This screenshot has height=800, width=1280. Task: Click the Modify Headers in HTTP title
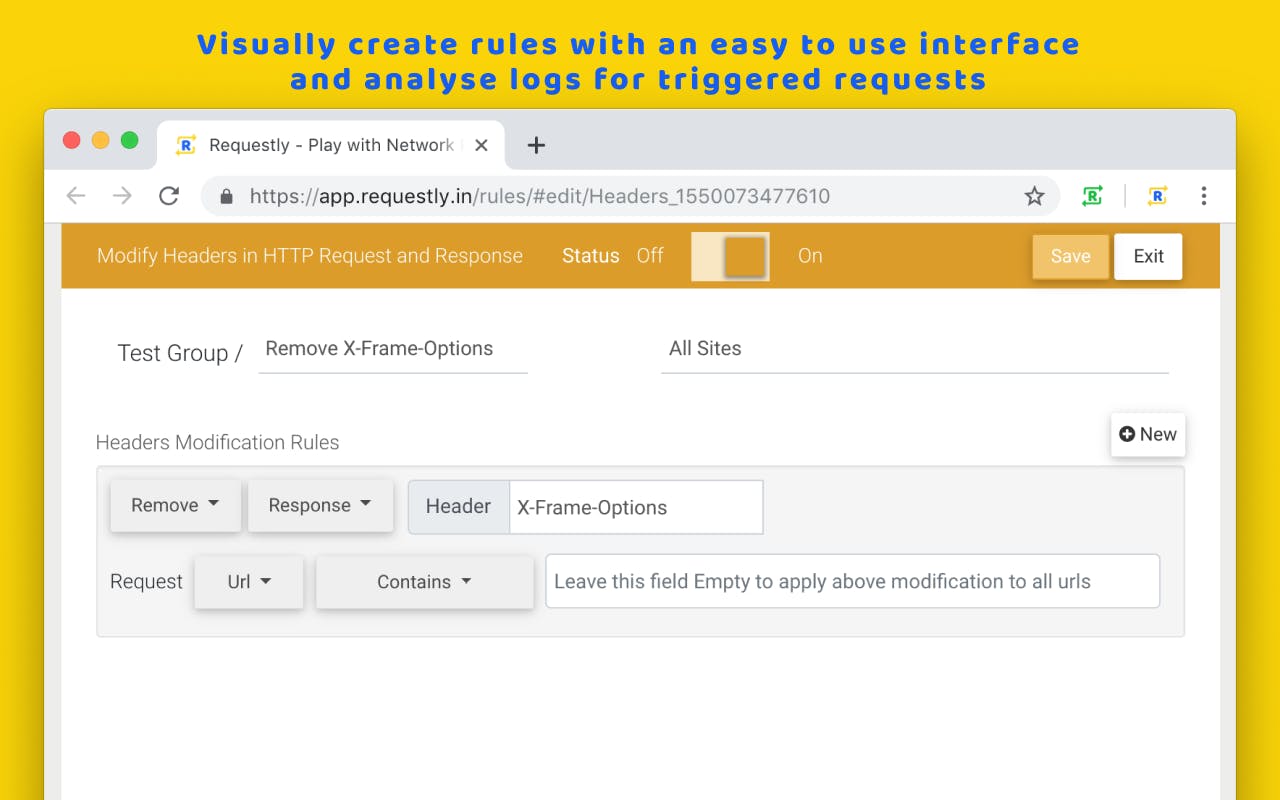point(310,256)
